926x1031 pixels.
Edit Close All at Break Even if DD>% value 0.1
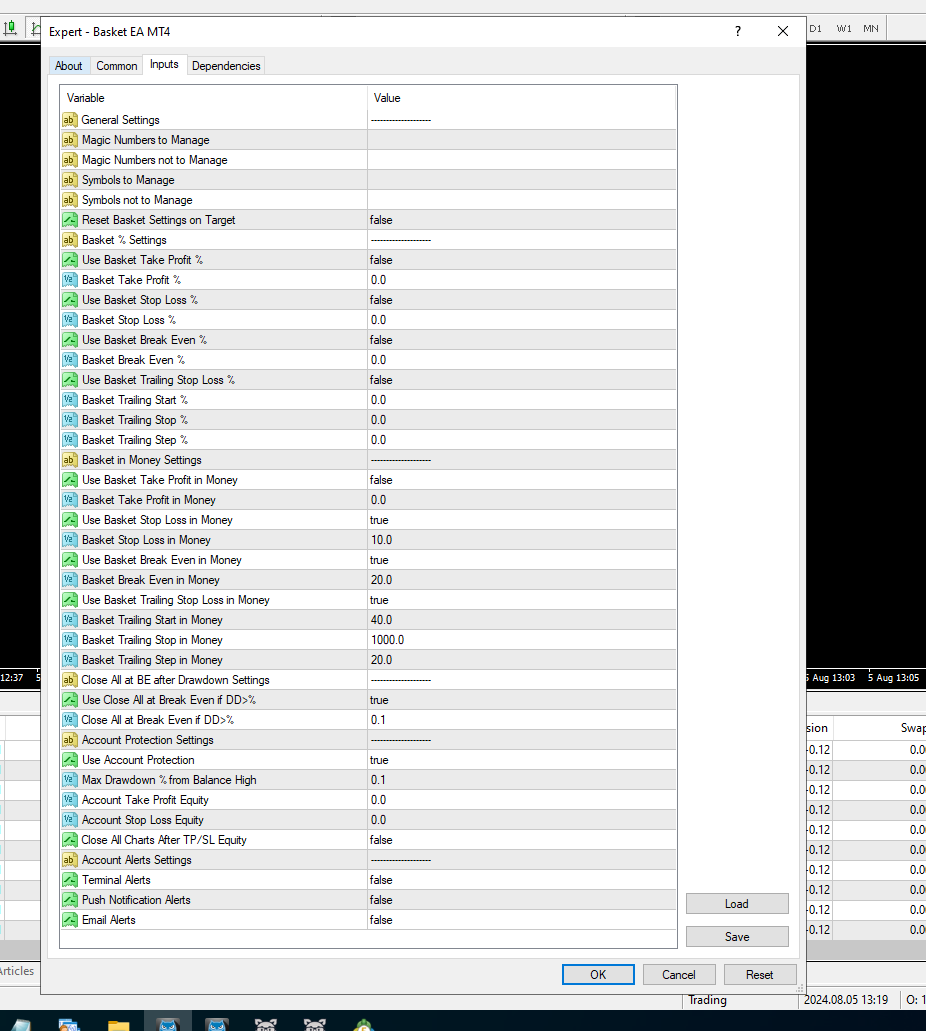click(522, 720)
